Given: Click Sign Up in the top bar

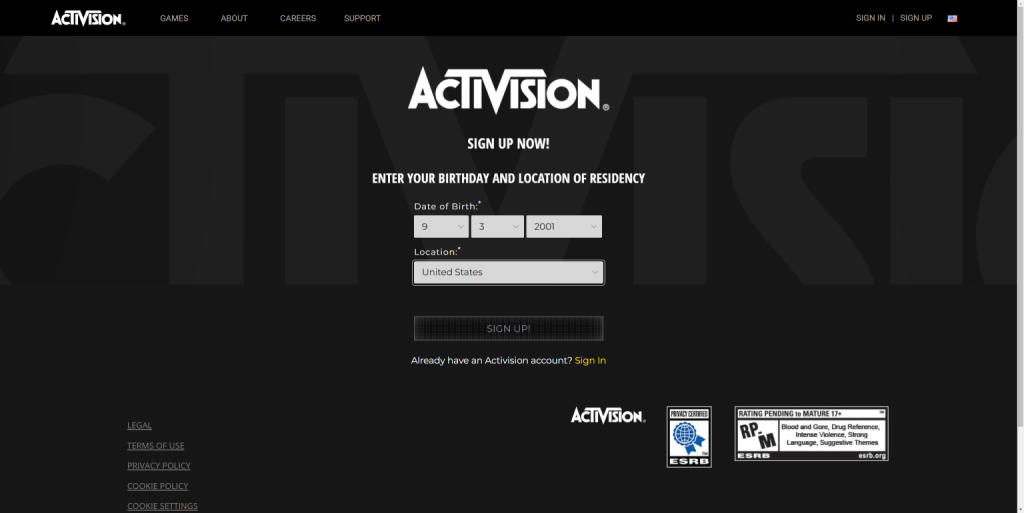Looking at the screenshot, I should coord(916,18).
